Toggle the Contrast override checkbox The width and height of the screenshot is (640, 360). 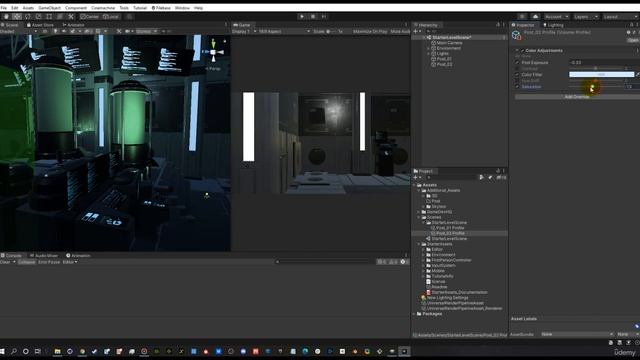pos(517,69)
